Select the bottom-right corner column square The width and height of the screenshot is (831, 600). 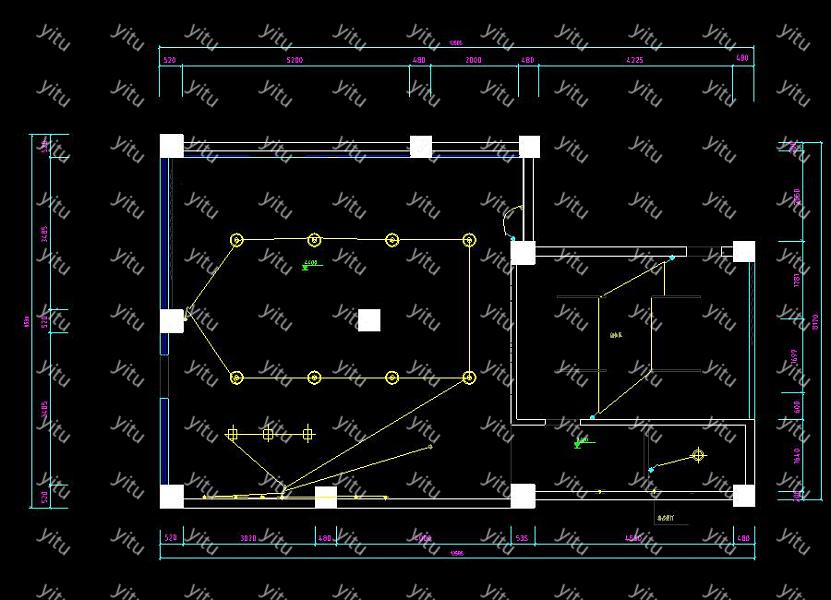click(743, 496)
